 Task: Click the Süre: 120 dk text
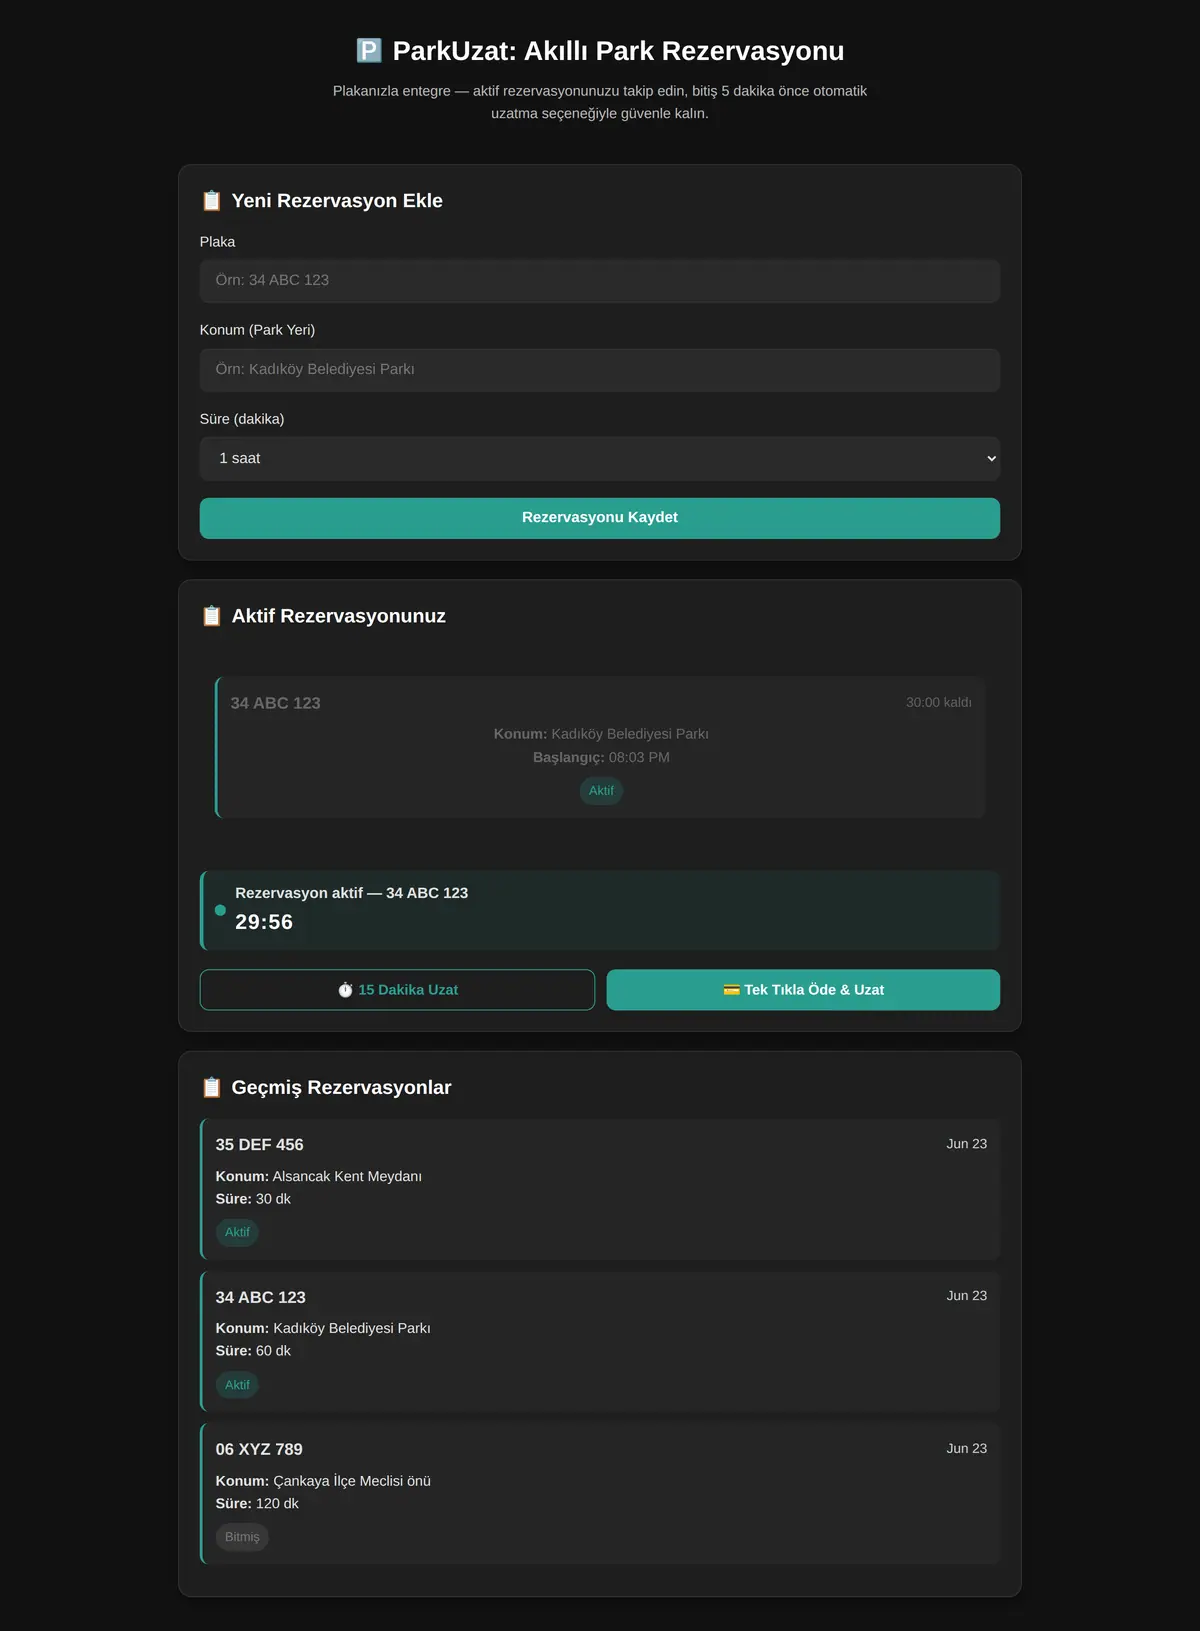(x=257, y=1504)
